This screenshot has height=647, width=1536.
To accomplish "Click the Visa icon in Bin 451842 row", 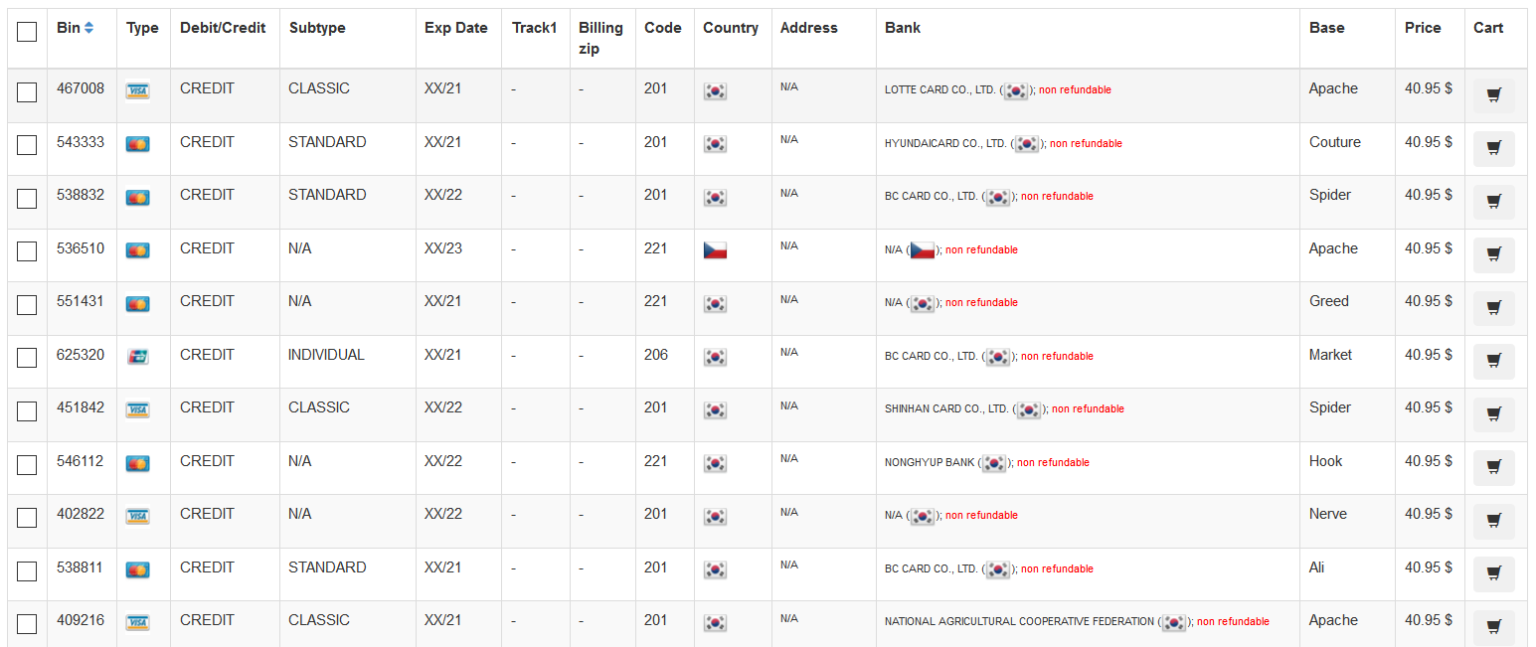I will point(138,409).
